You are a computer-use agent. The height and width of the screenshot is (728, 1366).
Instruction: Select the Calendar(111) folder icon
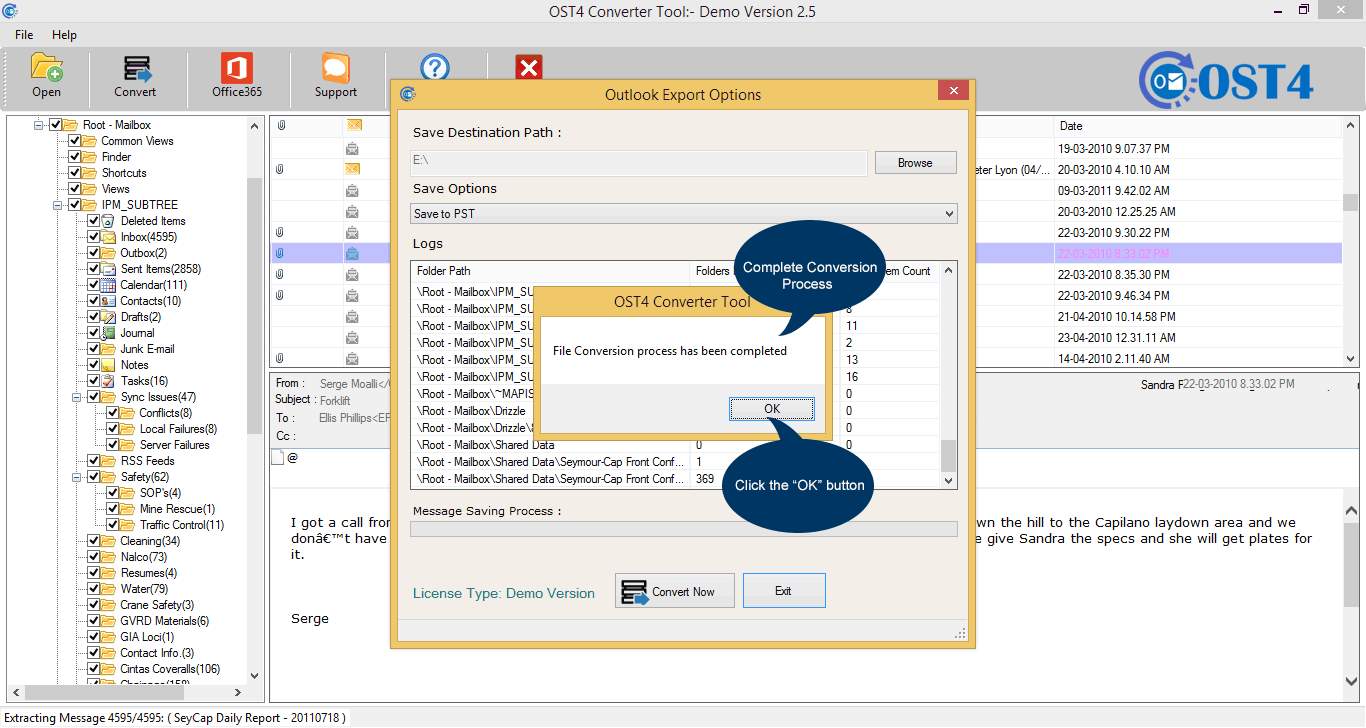coord(108,285)
